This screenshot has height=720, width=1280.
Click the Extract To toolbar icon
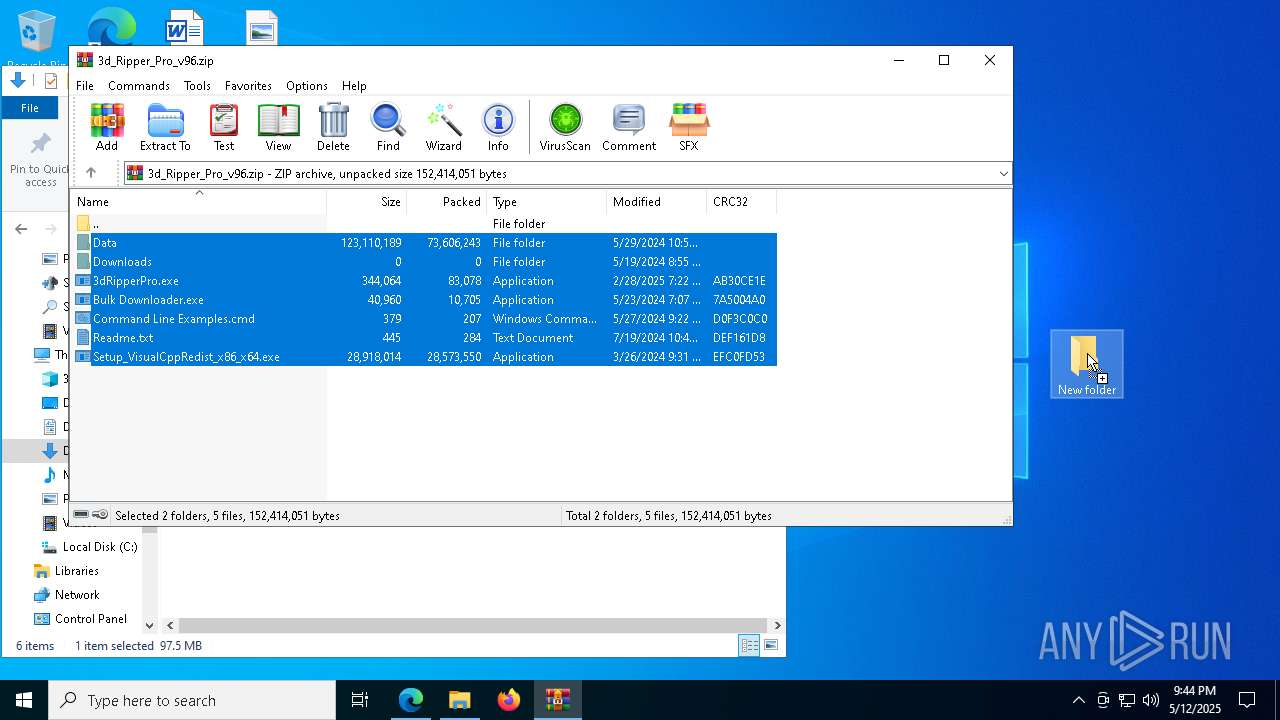[165, 127]
